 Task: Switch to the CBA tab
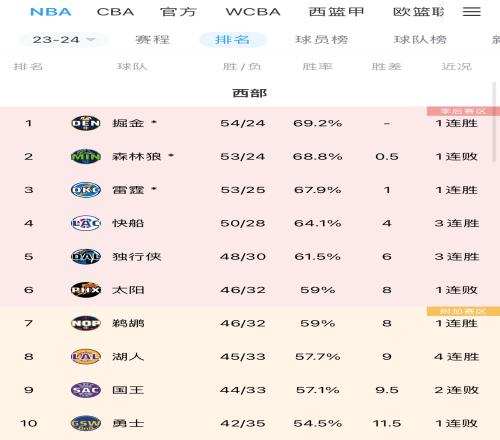click(115, 12)
